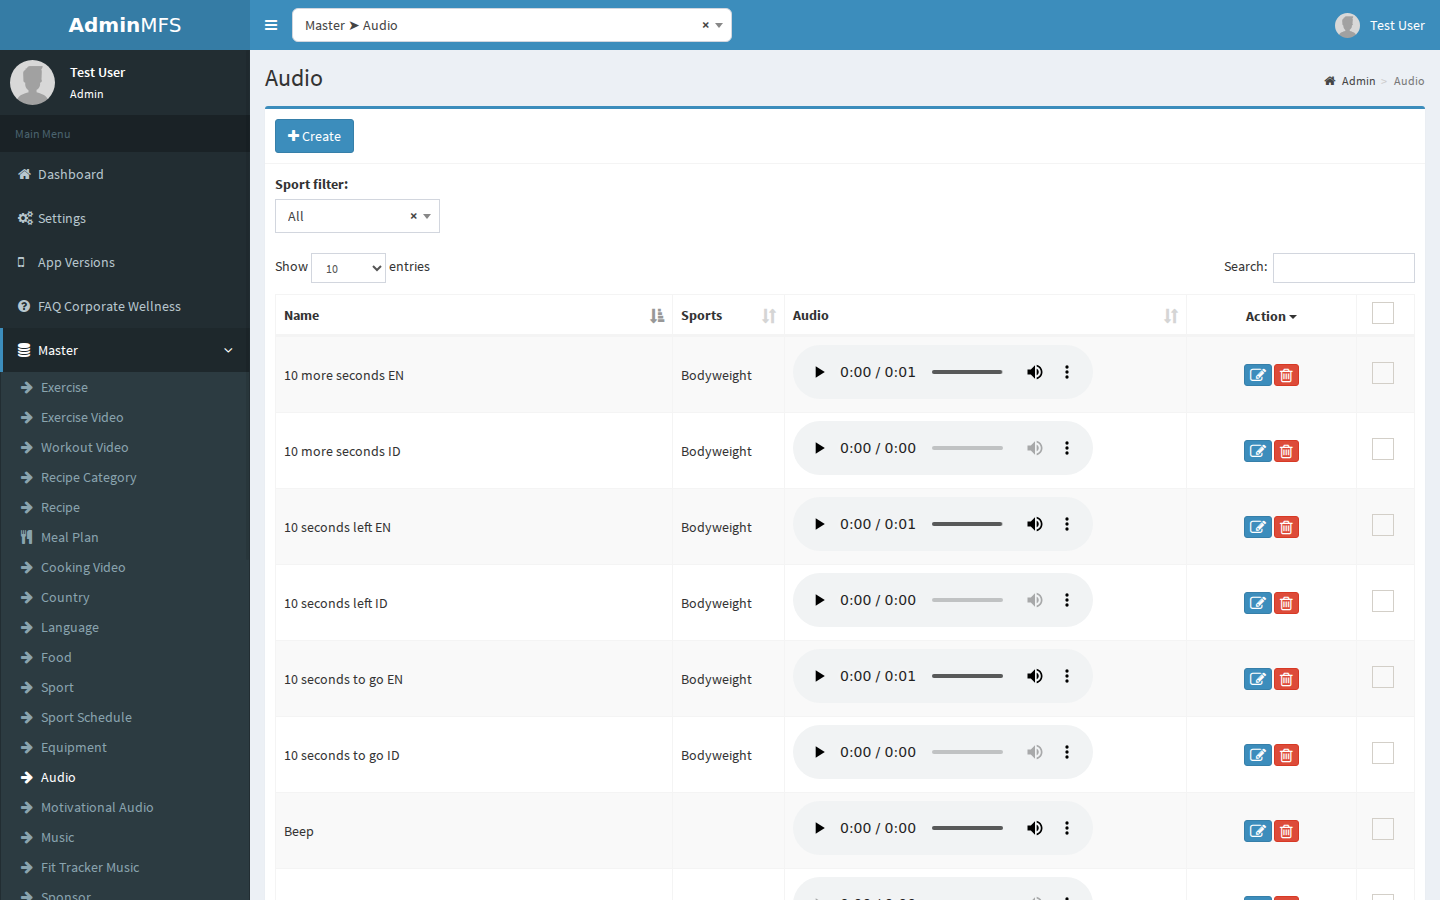Follow the Admin breadcrumb link

pos(1358,81)
